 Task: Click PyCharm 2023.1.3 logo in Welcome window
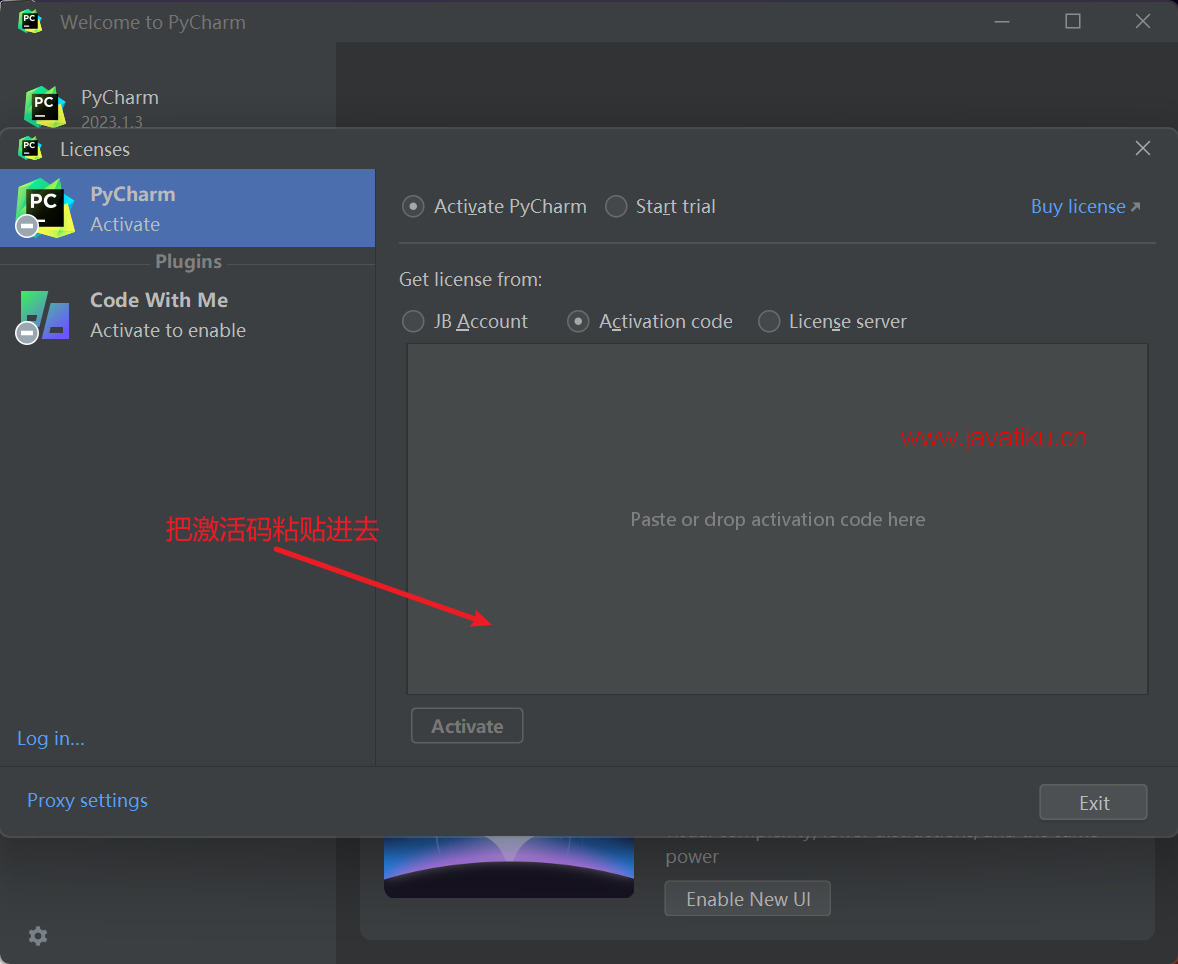pyautogui.click(x=44, y=106)
